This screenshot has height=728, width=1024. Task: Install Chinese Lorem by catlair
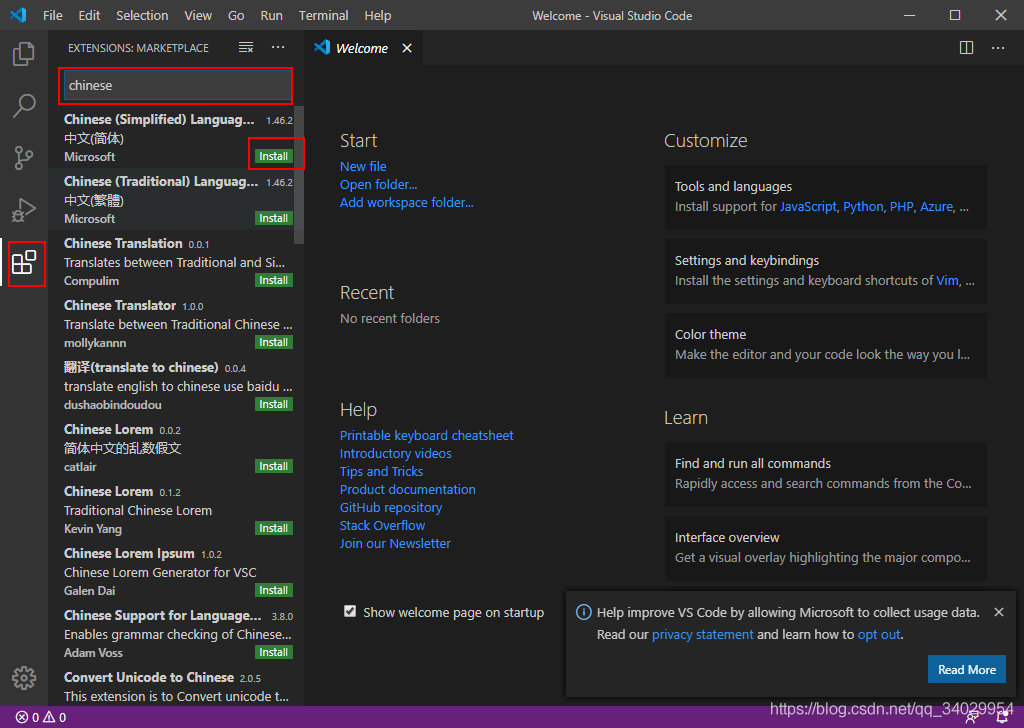[274, 466]
